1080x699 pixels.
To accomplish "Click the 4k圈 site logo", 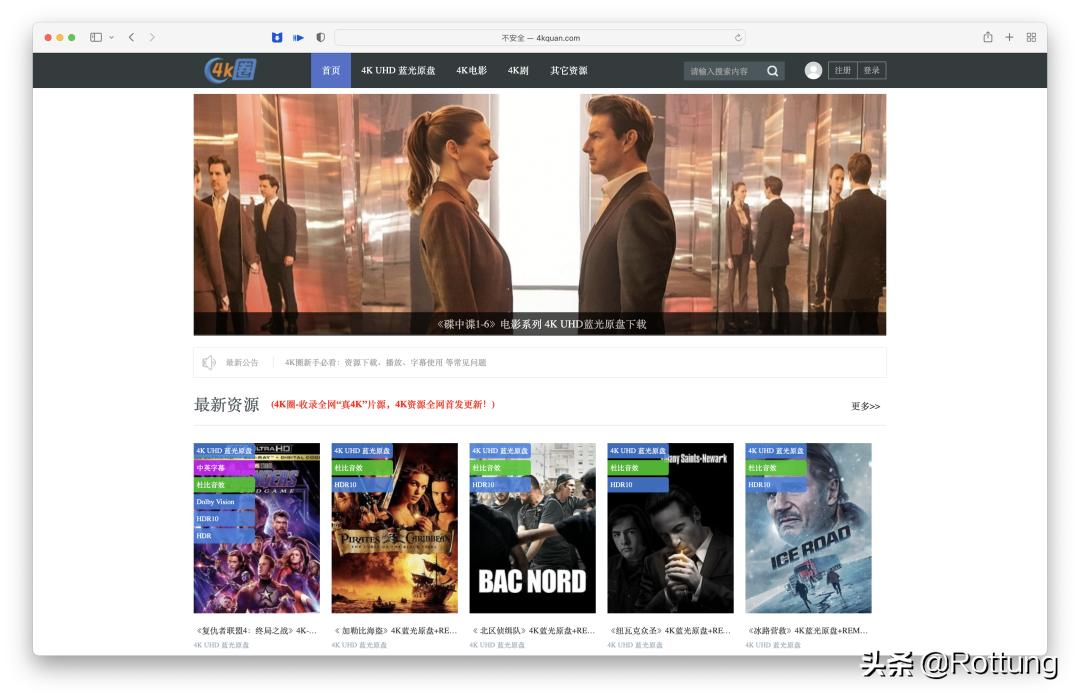I will coord(231,70).
